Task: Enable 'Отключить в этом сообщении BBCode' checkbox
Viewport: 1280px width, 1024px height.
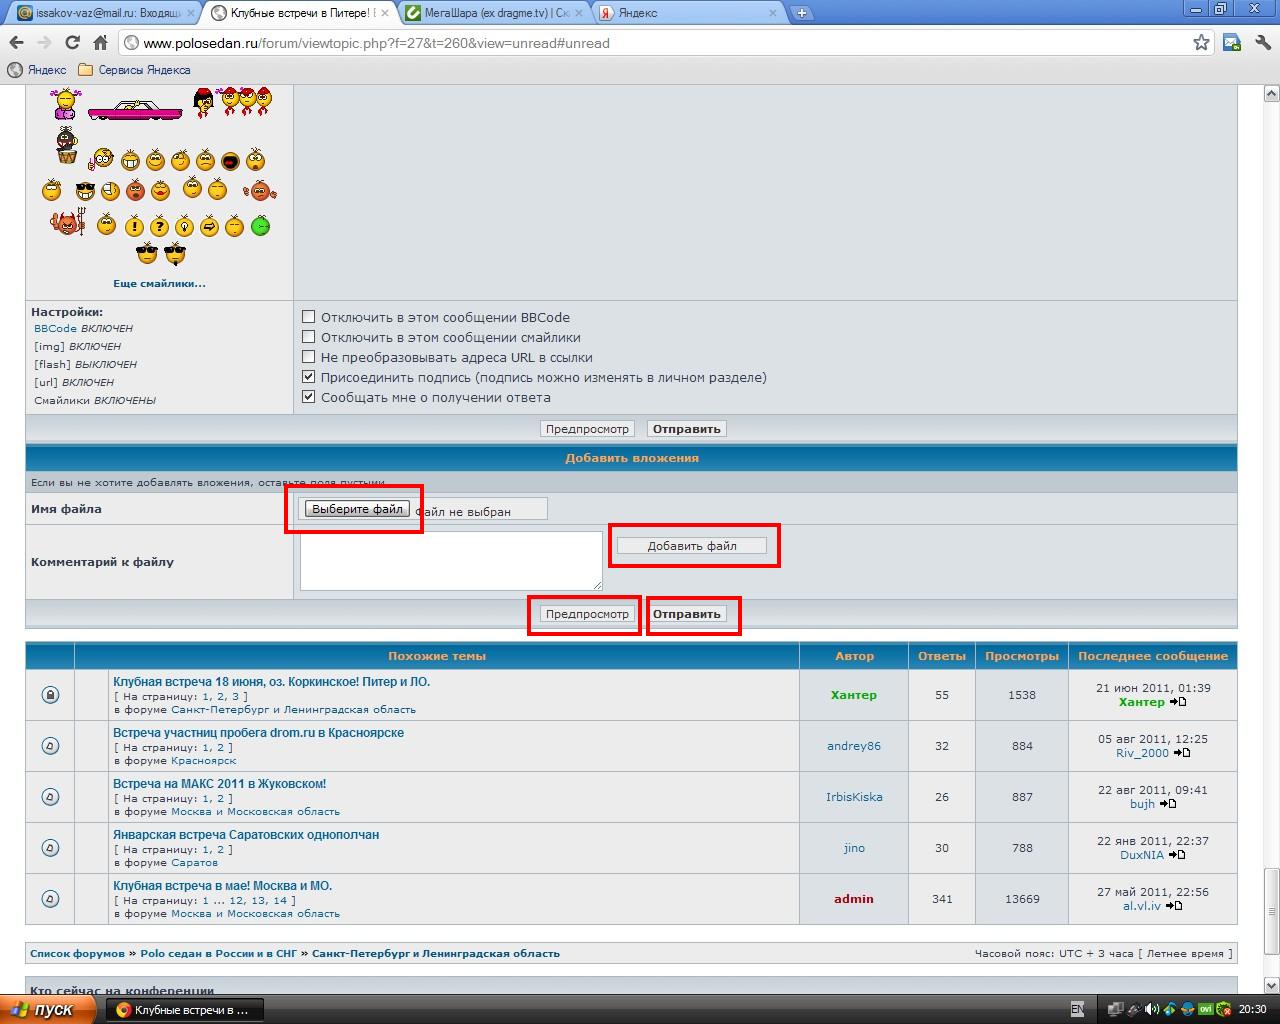Action: 309,317
